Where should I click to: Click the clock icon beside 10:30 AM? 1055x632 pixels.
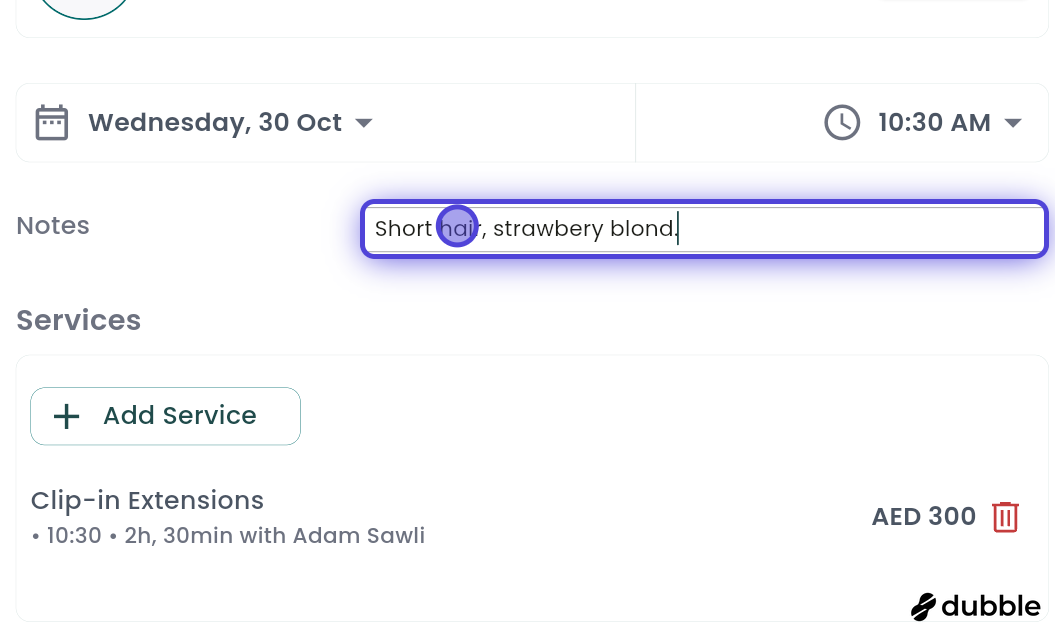842,122
